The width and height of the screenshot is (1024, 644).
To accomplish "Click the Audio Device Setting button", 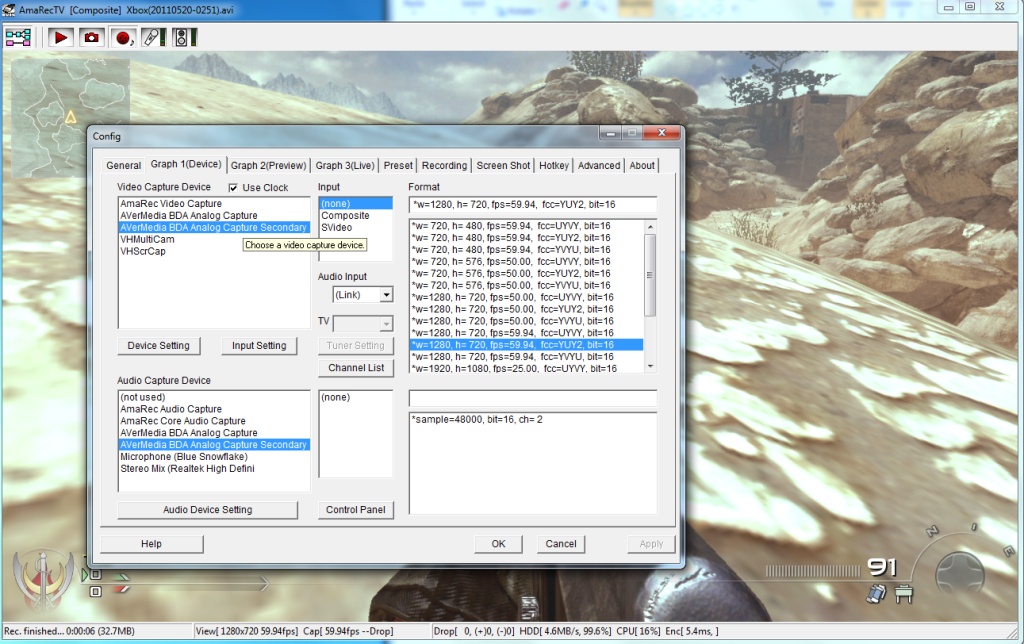I will click(208, 509).
